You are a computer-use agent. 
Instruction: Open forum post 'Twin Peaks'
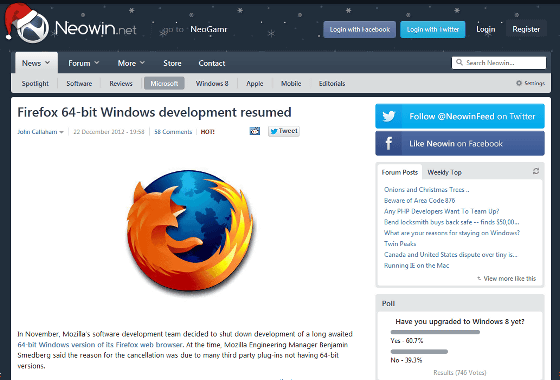(400, 244)
